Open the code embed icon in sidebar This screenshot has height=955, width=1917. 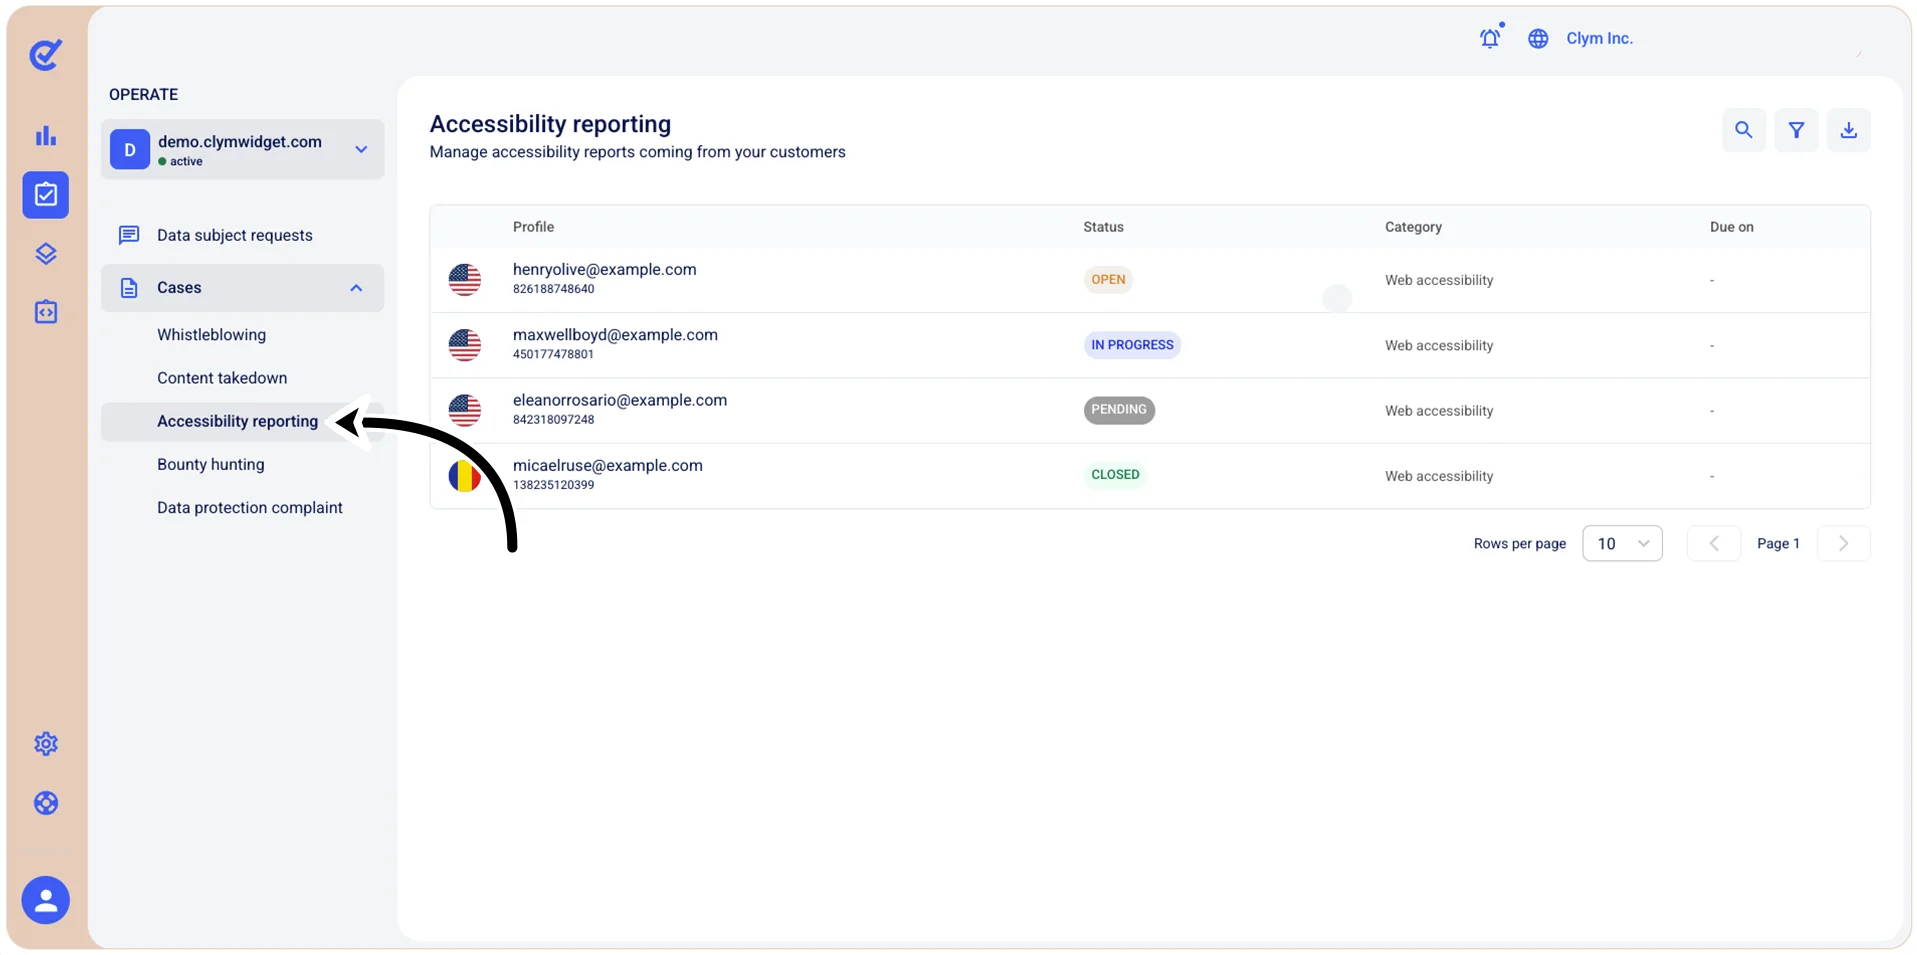tap(46, 312)
